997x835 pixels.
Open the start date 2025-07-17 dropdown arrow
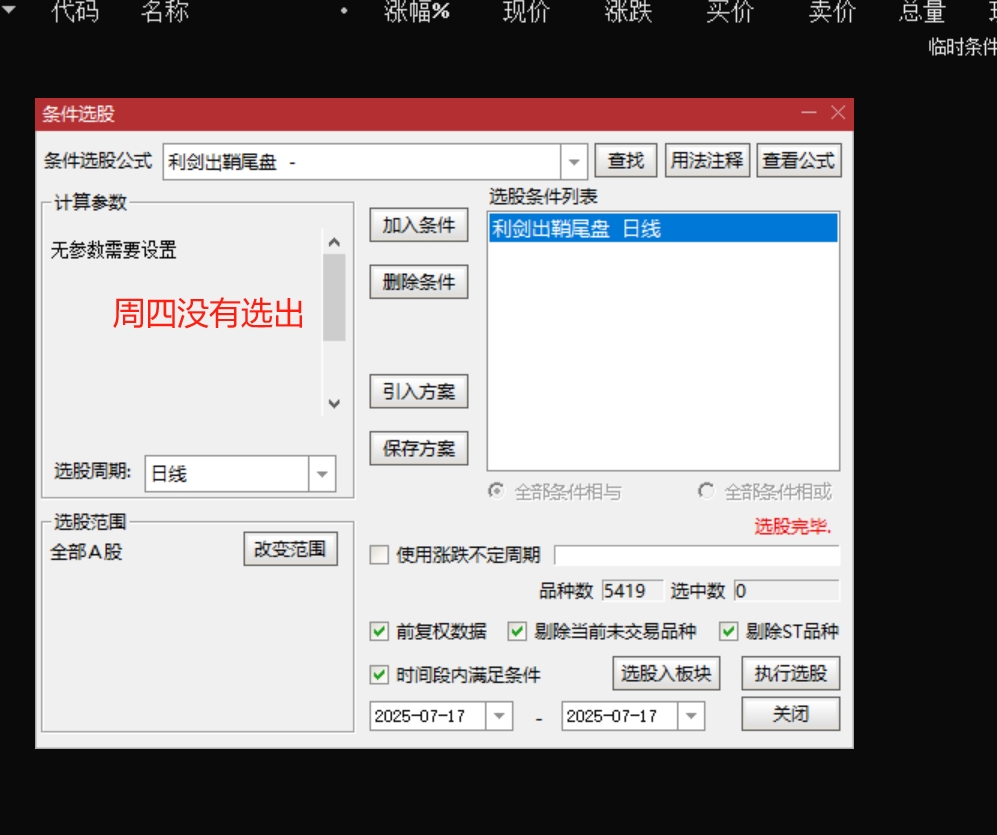click(x=499, y=716)
